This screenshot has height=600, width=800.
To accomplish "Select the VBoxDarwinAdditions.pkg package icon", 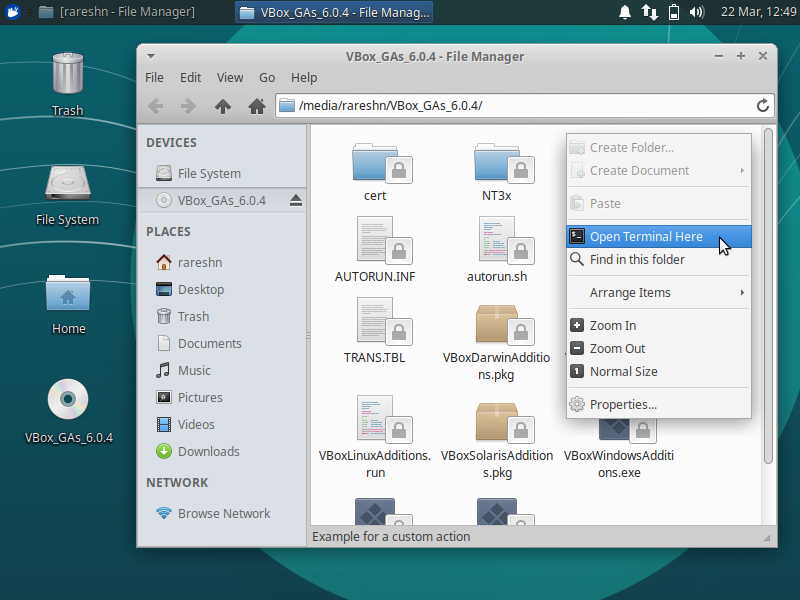I will pos(497,324).
